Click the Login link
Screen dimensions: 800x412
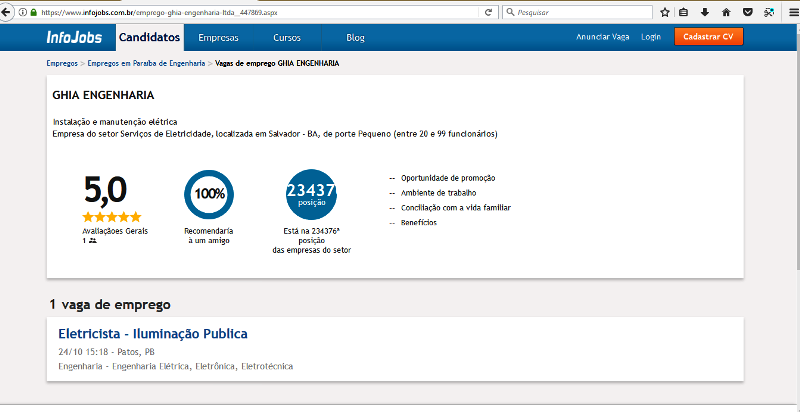click(651, 37)
